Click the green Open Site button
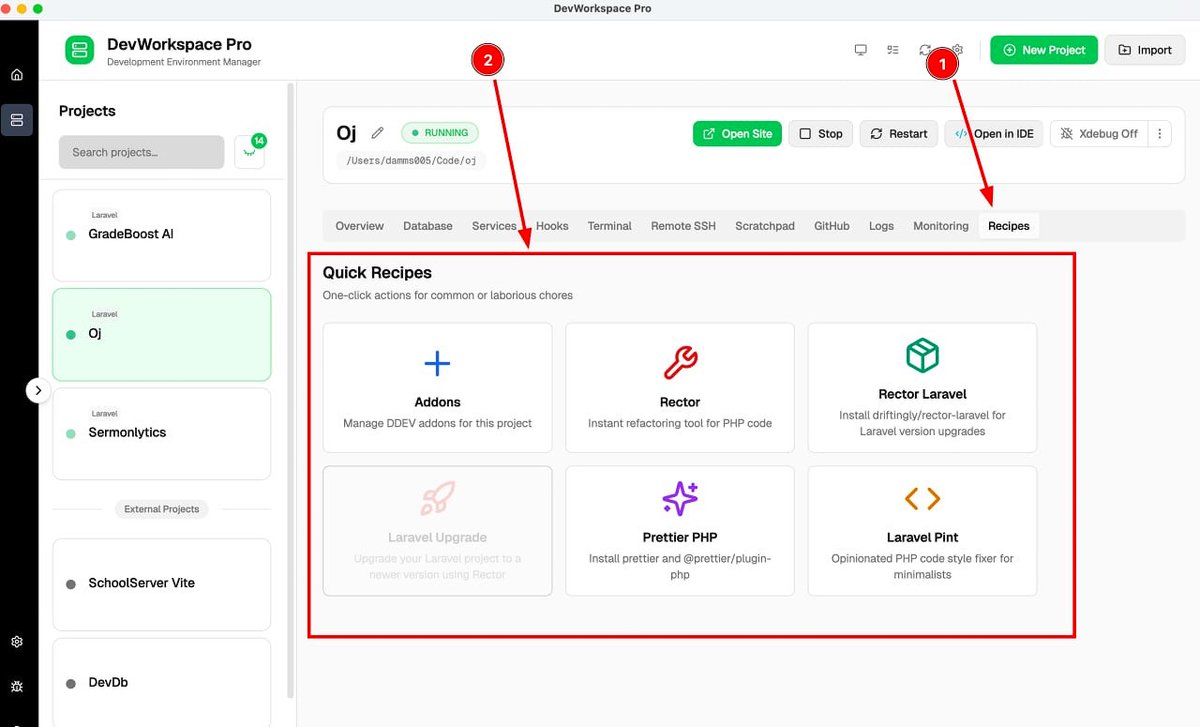 (x=737, y=133)
